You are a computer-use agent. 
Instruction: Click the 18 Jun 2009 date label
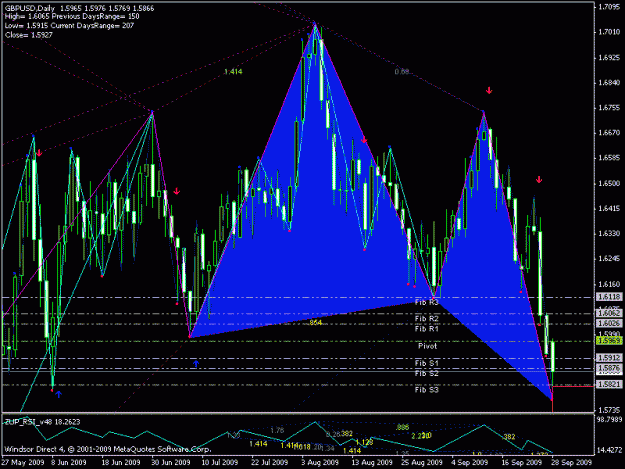(121, 462)
